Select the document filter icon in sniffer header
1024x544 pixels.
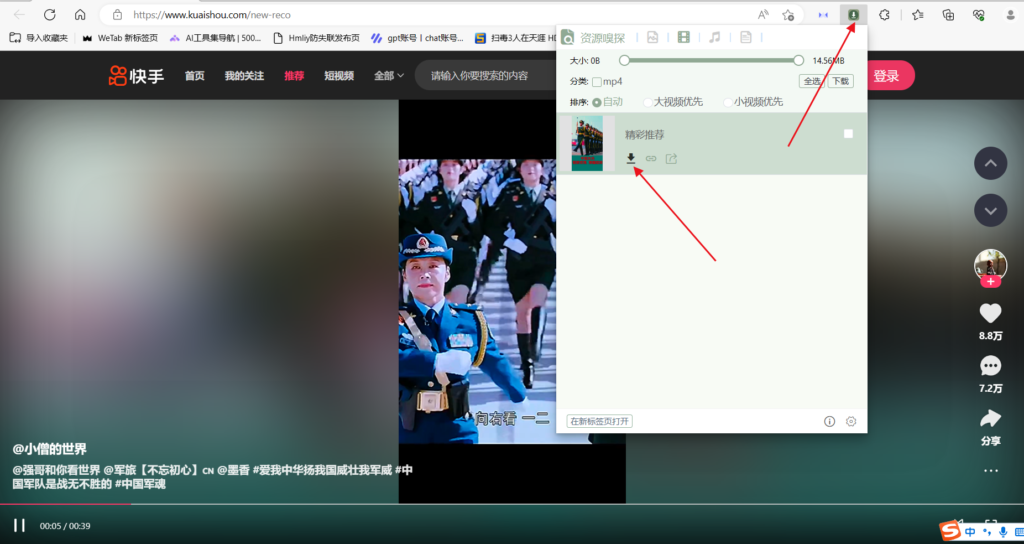pos(746,38)
